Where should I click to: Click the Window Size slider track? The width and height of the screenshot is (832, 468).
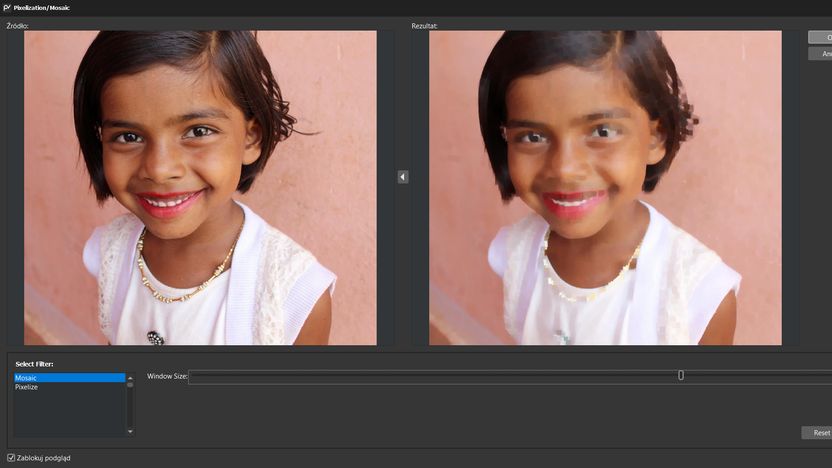tap(510, 377)
